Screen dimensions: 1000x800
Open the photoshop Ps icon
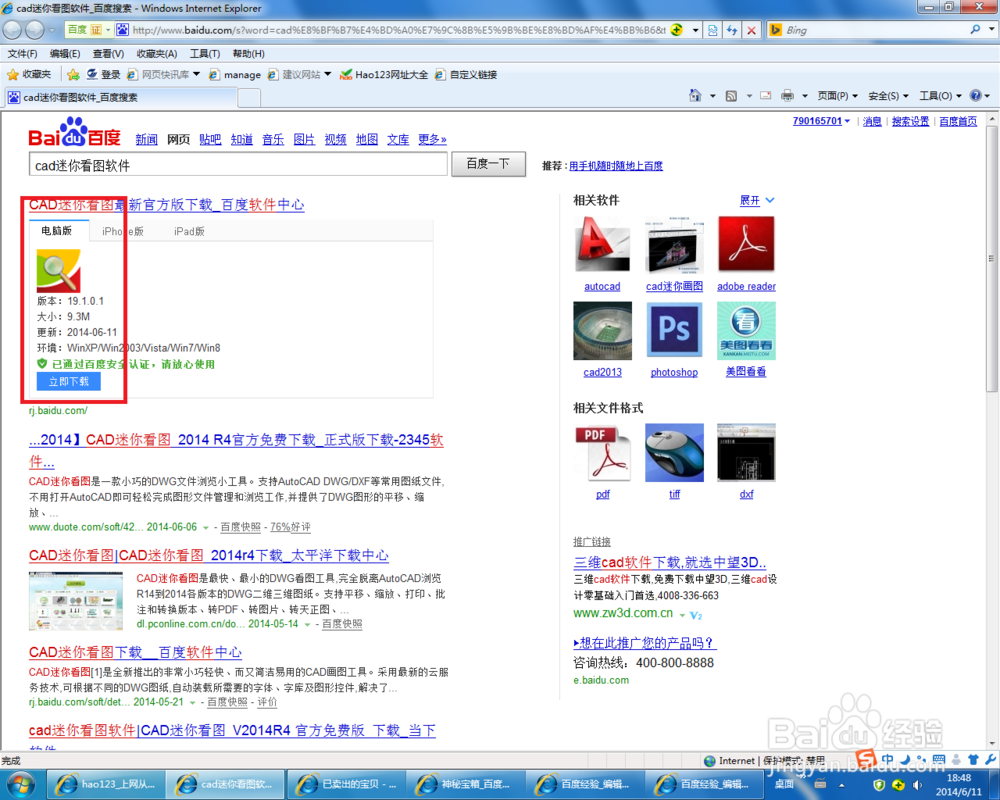[x=674, y=330]
